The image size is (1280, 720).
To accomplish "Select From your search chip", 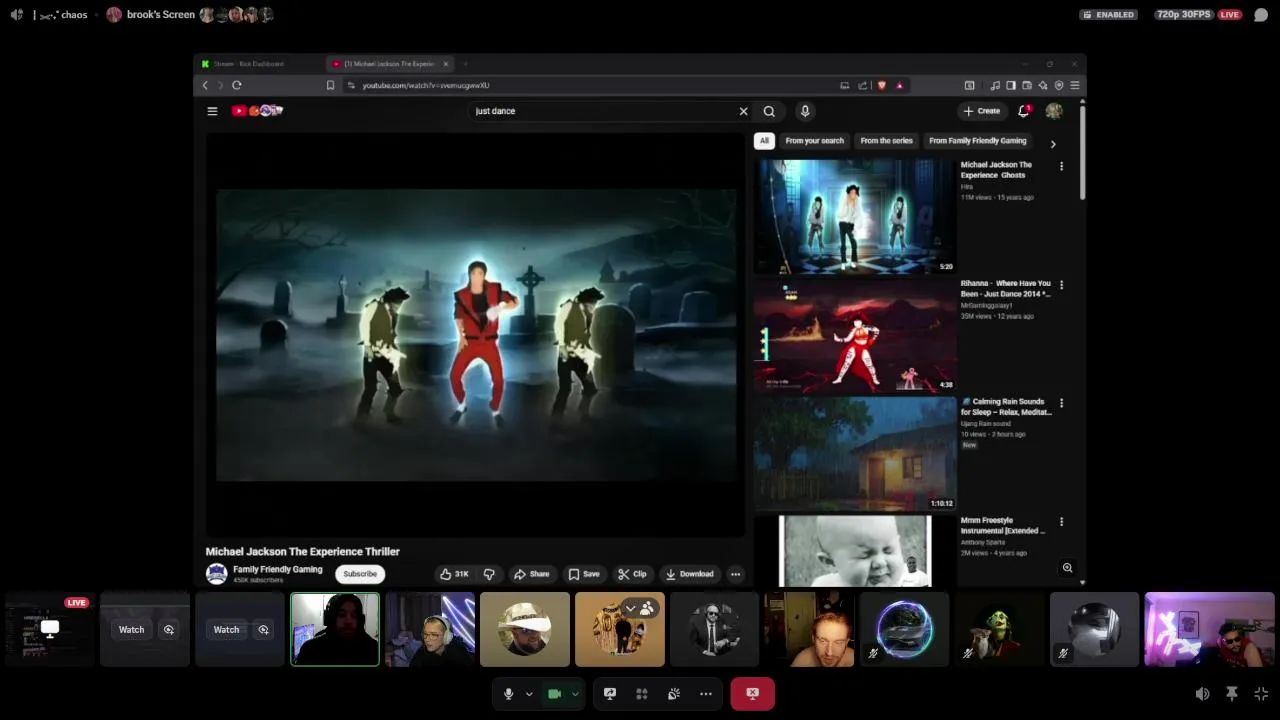I will click(814, 141).
